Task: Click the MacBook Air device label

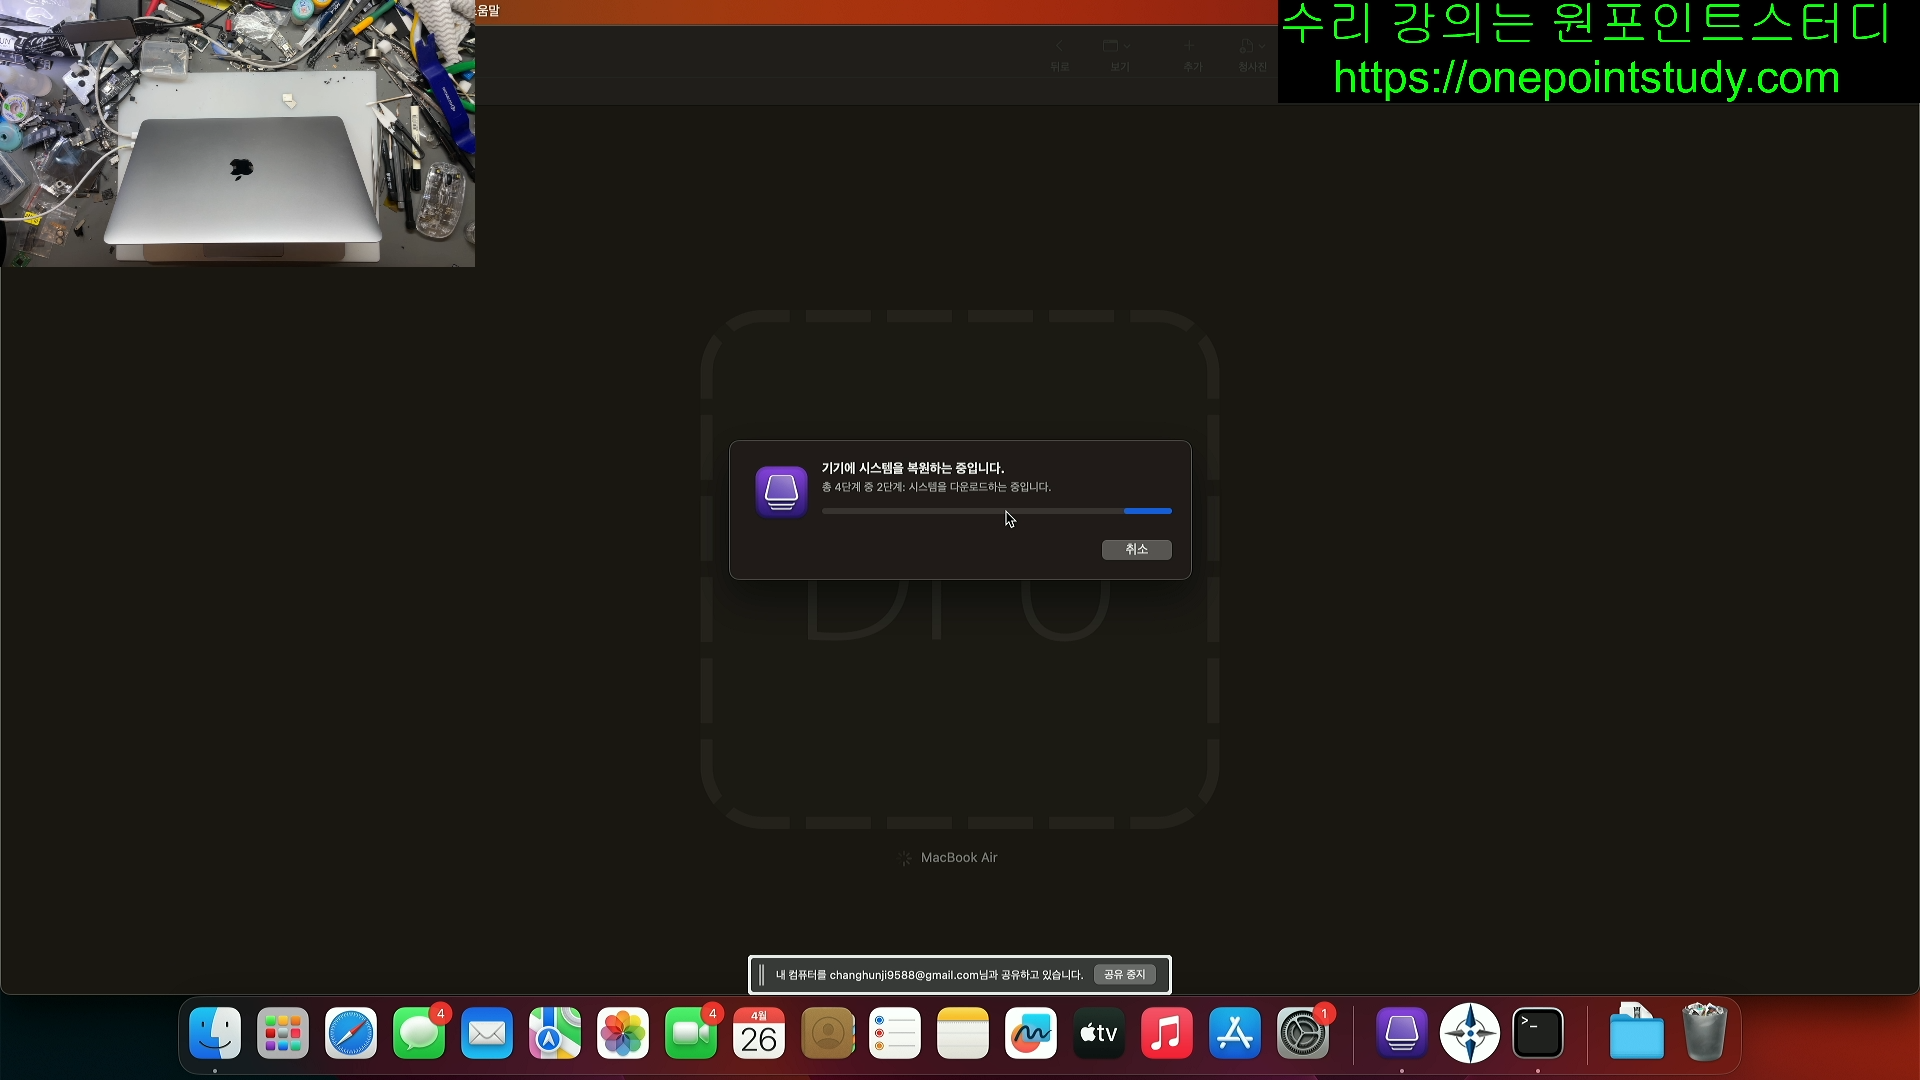Action: [x=959, y=857]
